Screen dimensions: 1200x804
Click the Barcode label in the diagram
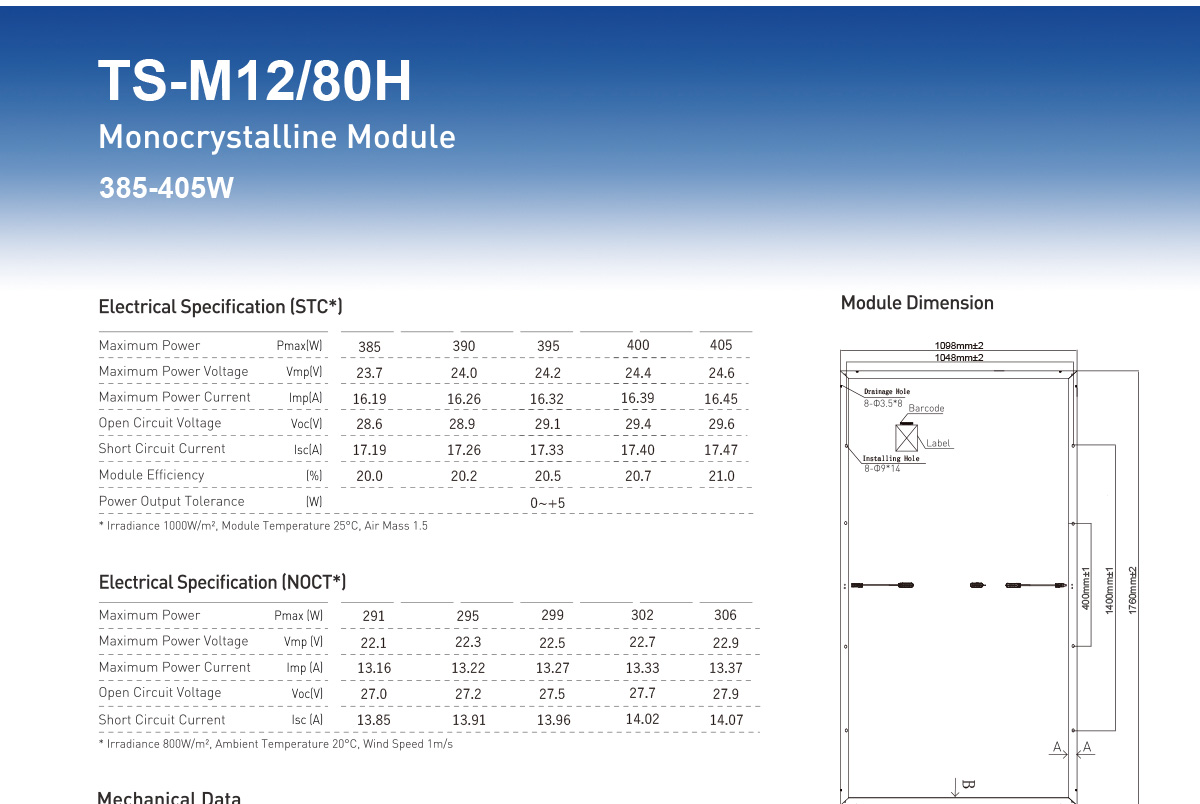[x=926, y=409]
